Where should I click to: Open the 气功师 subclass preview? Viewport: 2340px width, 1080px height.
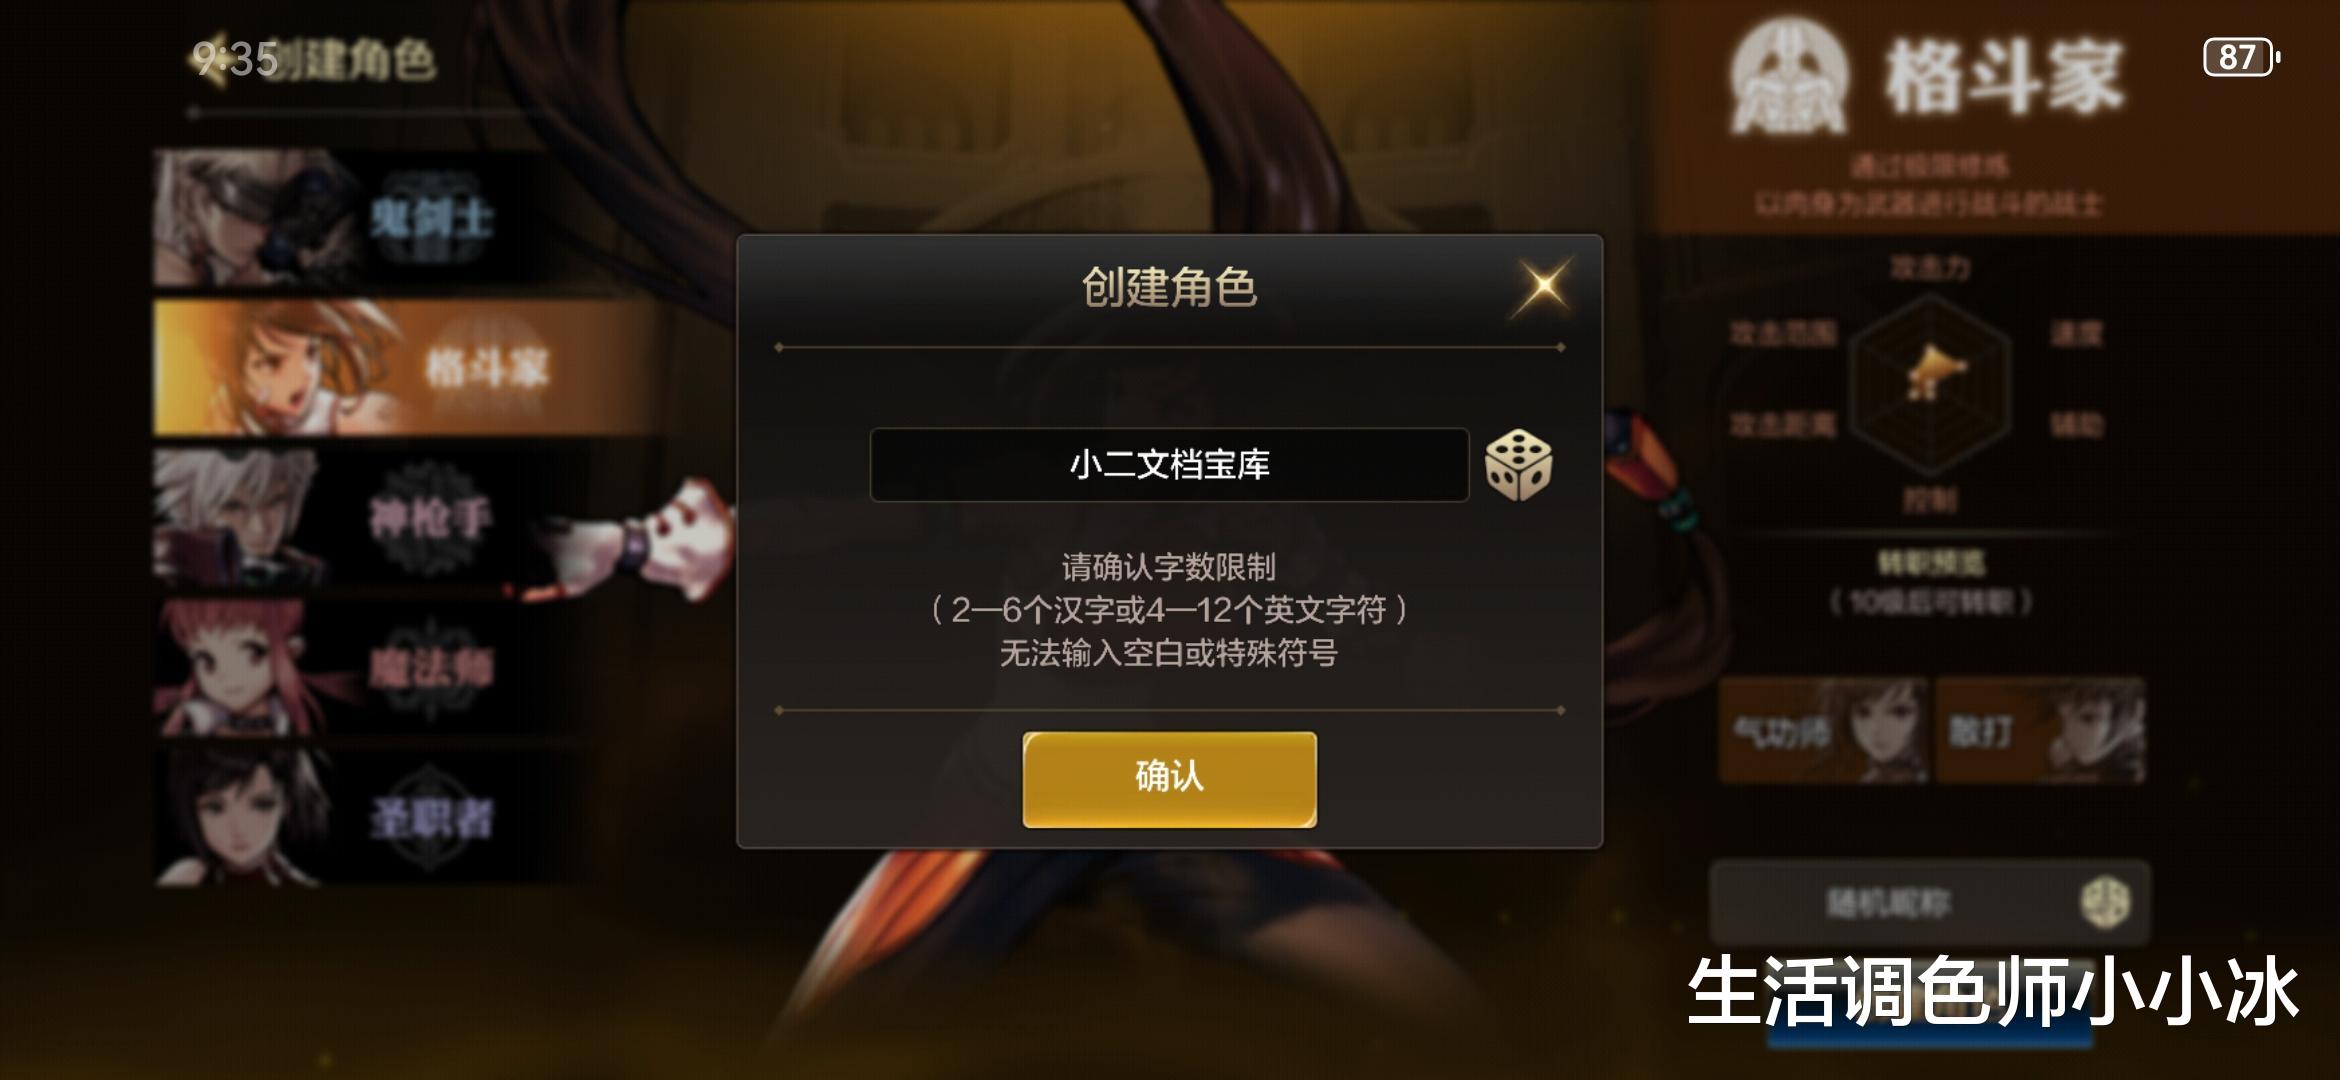click(1822, 730)
